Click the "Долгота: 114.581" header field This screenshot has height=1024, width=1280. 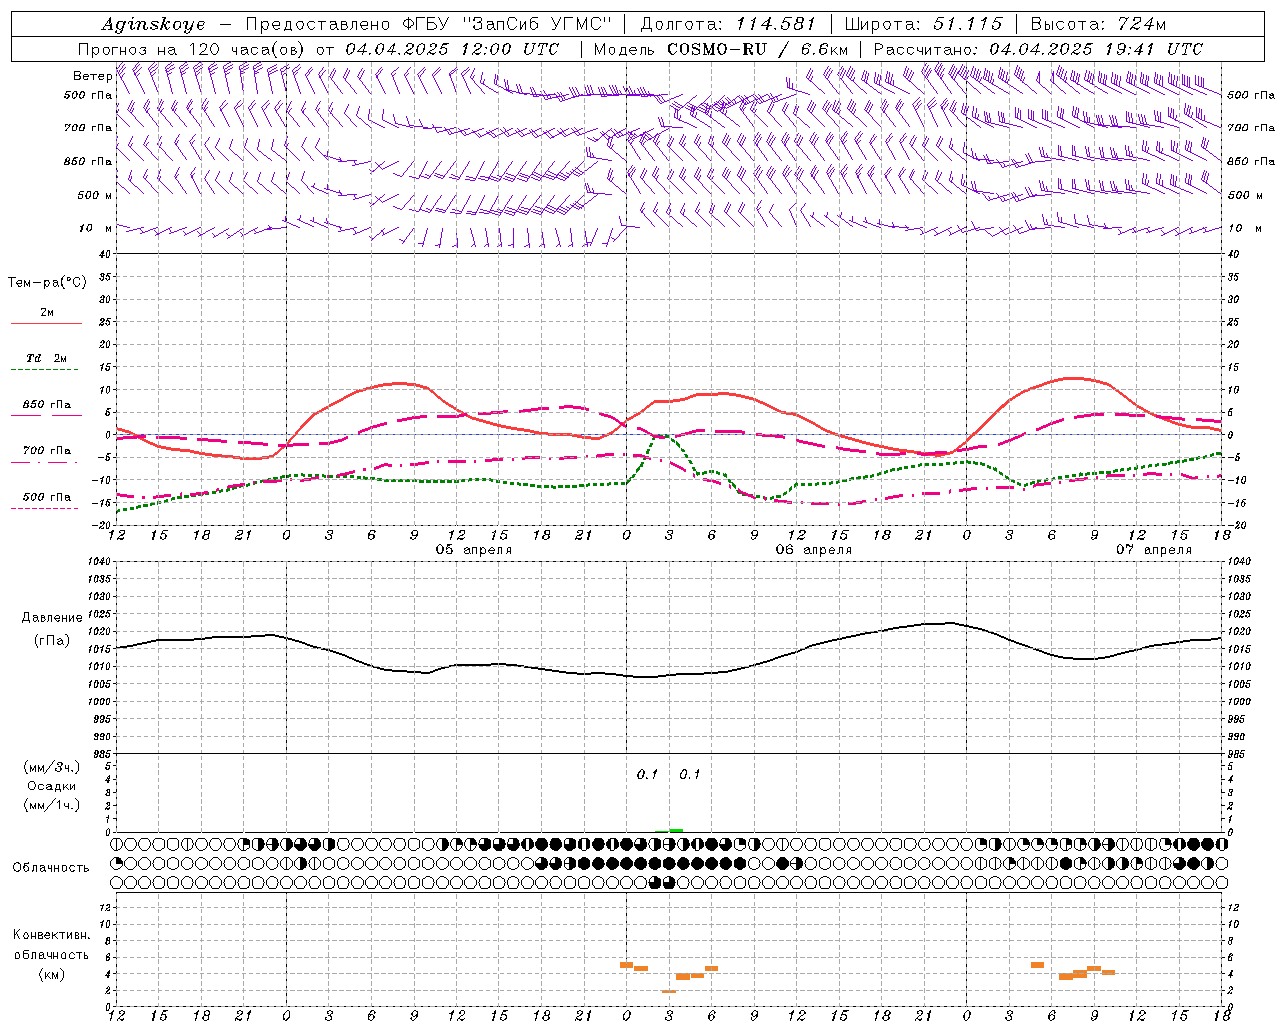(728, 24)
